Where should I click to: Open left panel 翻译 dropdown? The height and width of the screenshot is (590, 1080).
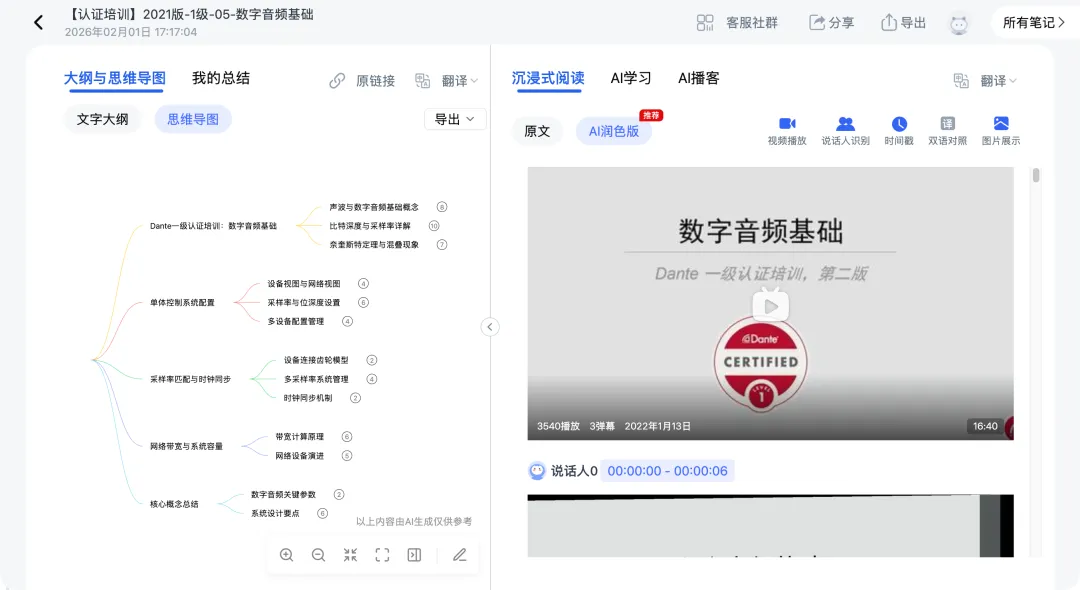(x=446, y=81)
